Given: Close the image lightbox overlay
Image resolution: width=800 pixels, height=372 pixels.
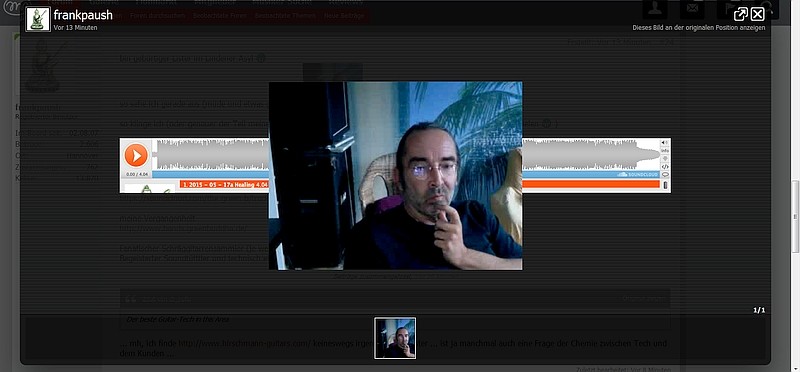Looking at the screenshot, I should [x=758, y=14].
